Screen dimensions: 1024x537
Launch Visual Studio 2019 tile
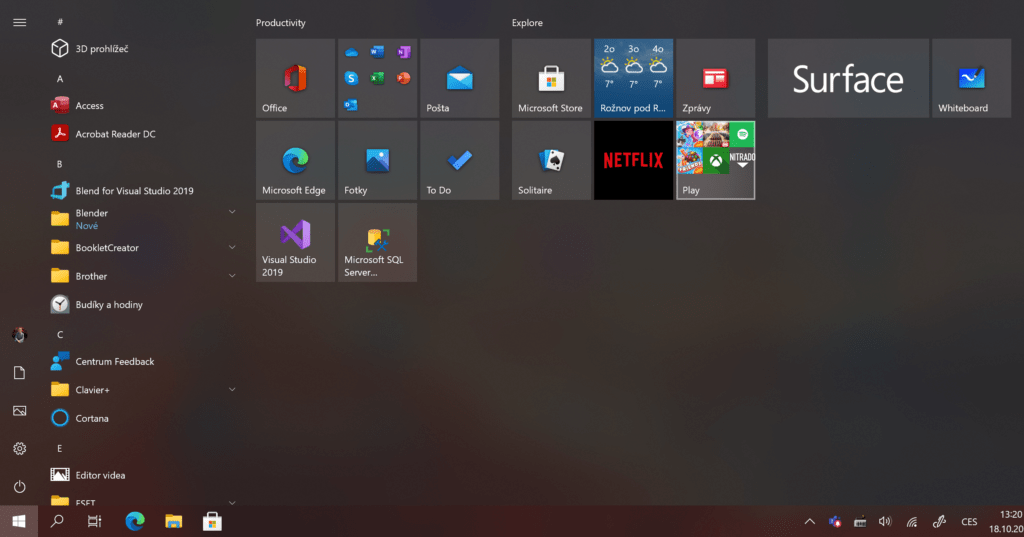tap(295, 242)
